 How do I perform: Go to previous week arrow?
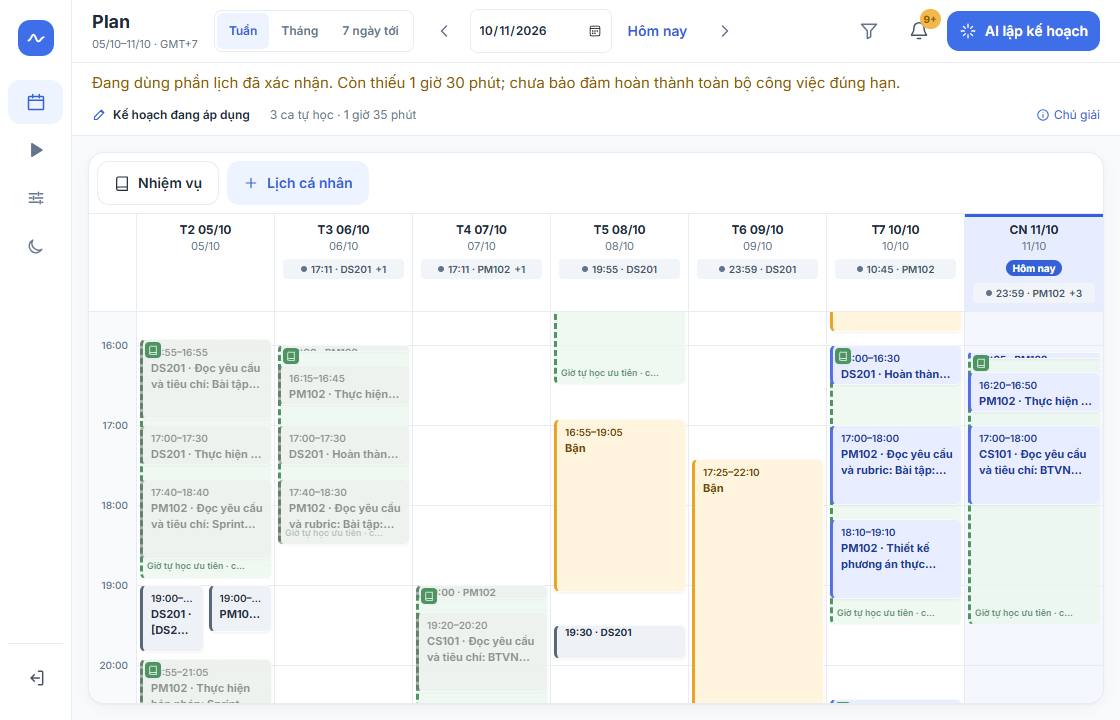click(x=444, y=31)
